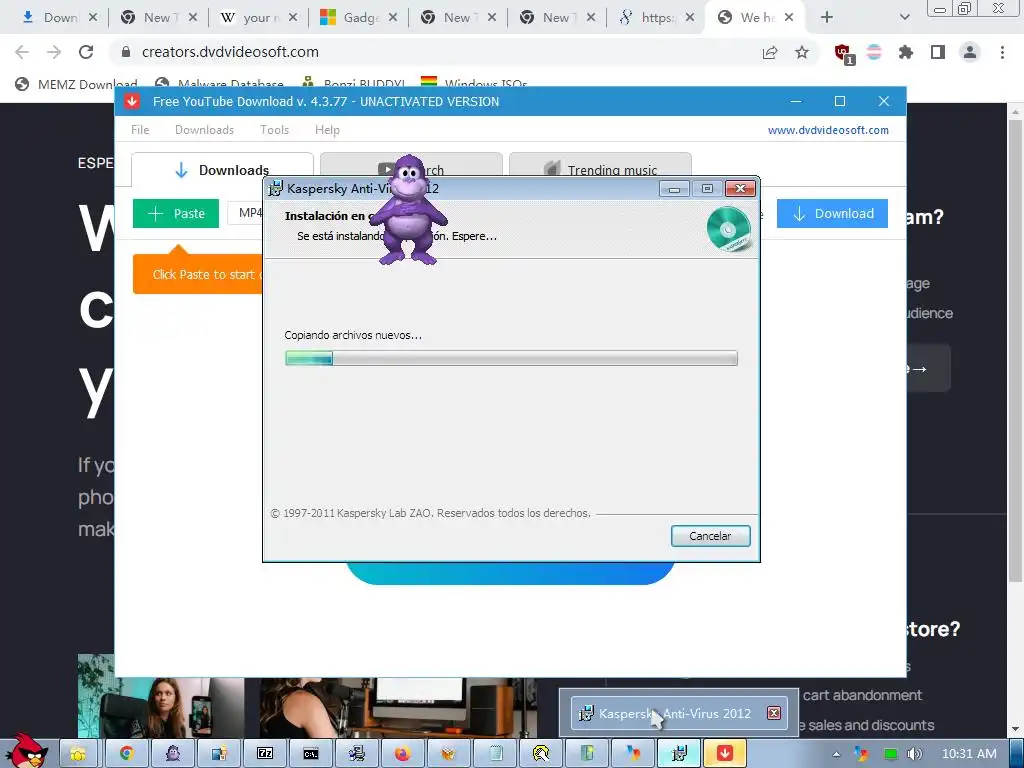This screenshot has width=1024, height=768.
Task: Click the Paste button in Free YouTube Download
Action: point(176,214)
